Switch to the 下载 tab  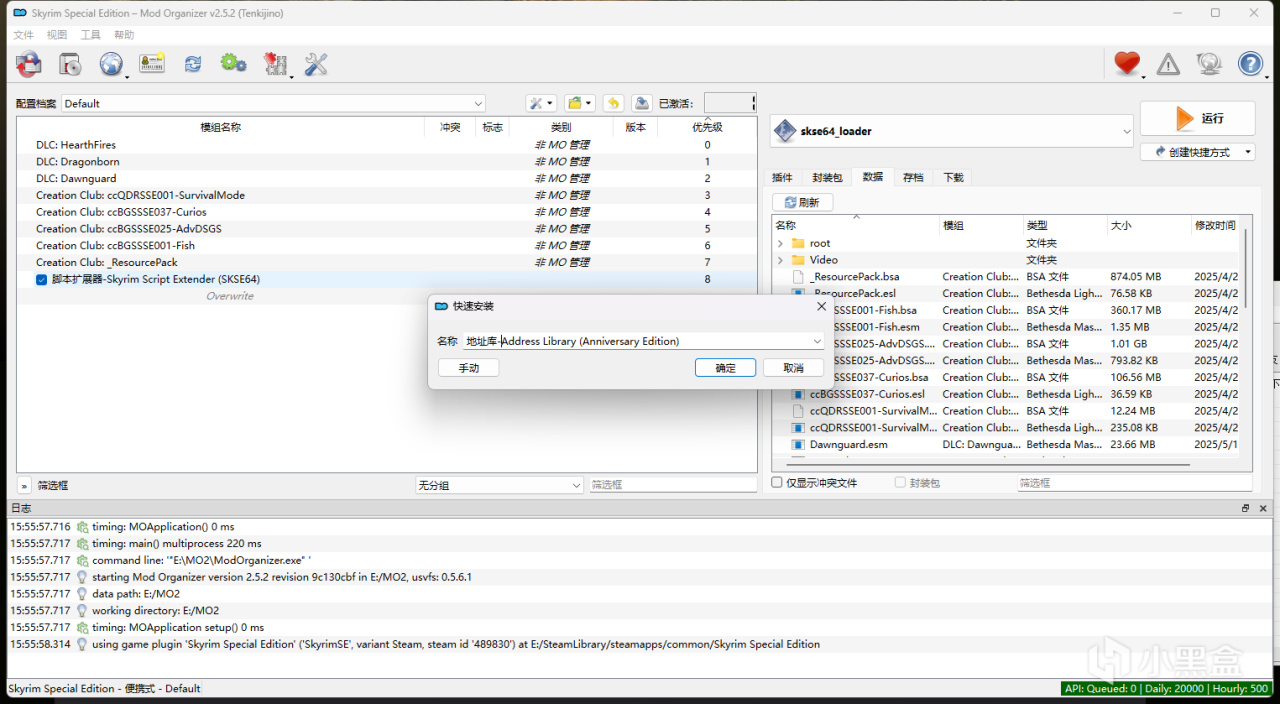point(953,177)
